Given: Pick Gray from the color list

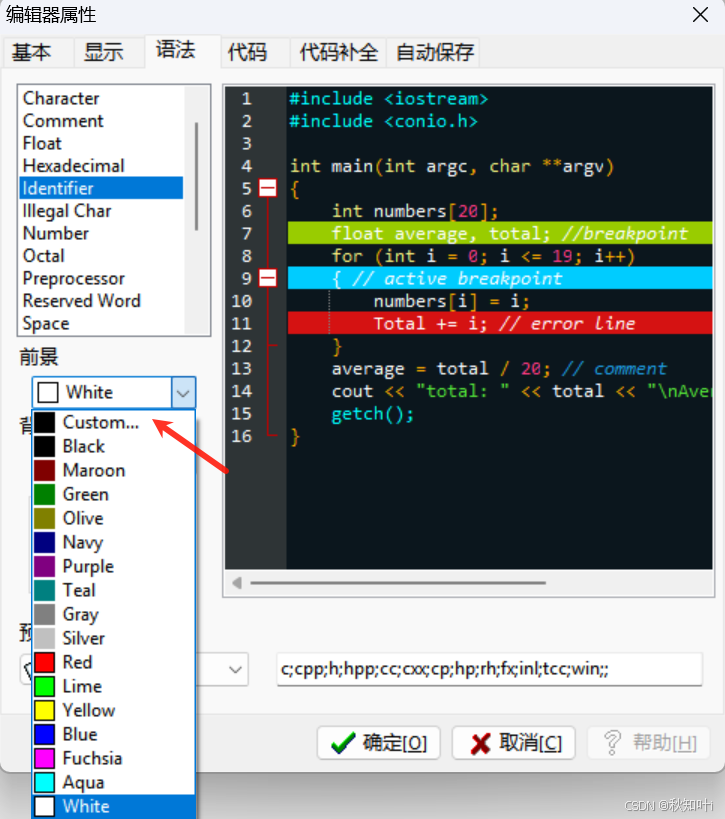Looking at the screenshot, I should tap(114, 614).
